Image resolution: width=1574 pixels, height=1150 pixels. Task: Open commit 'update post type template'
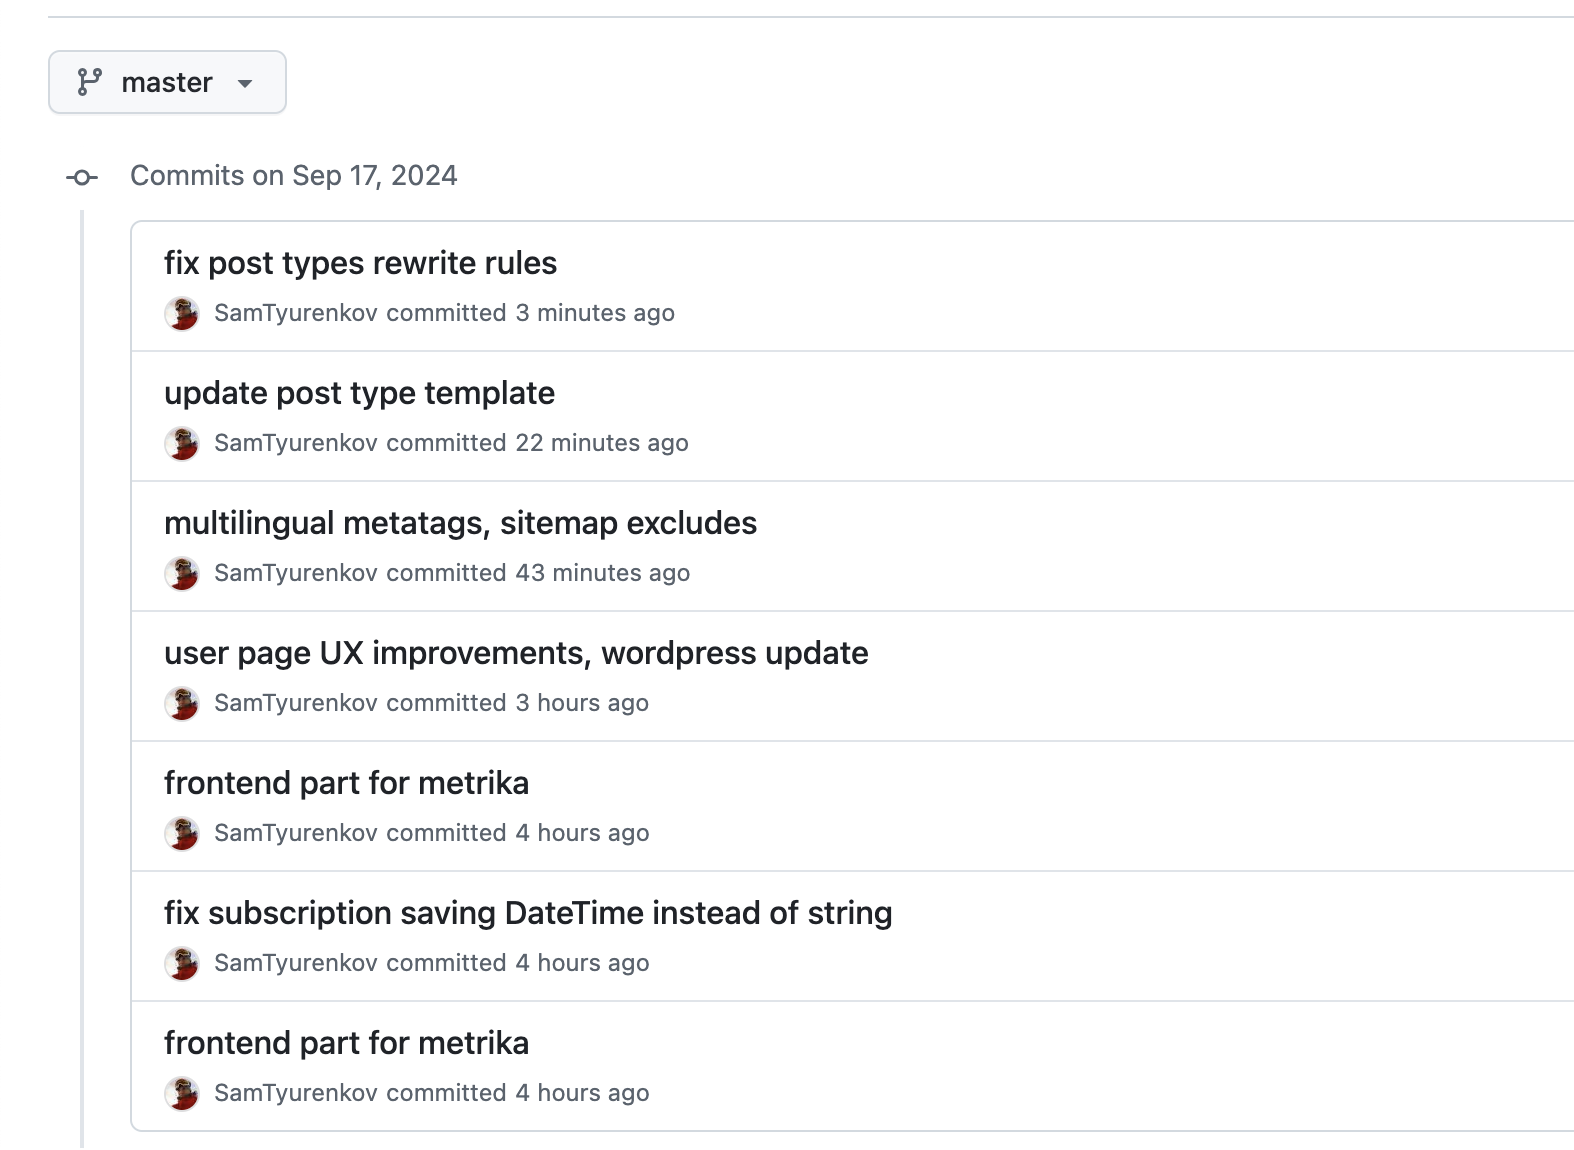pos(359,393)
